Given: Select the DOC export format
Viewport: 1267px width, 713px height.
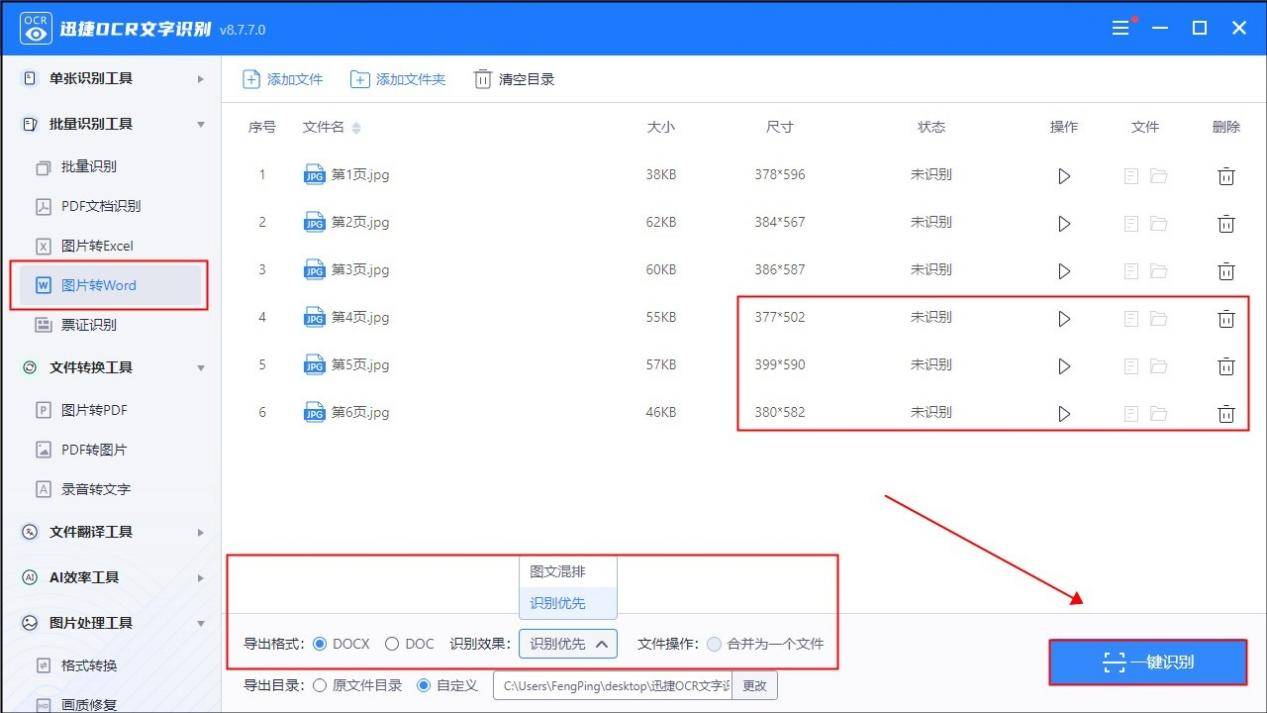Looking at the screenshot, I should [392, 644].
